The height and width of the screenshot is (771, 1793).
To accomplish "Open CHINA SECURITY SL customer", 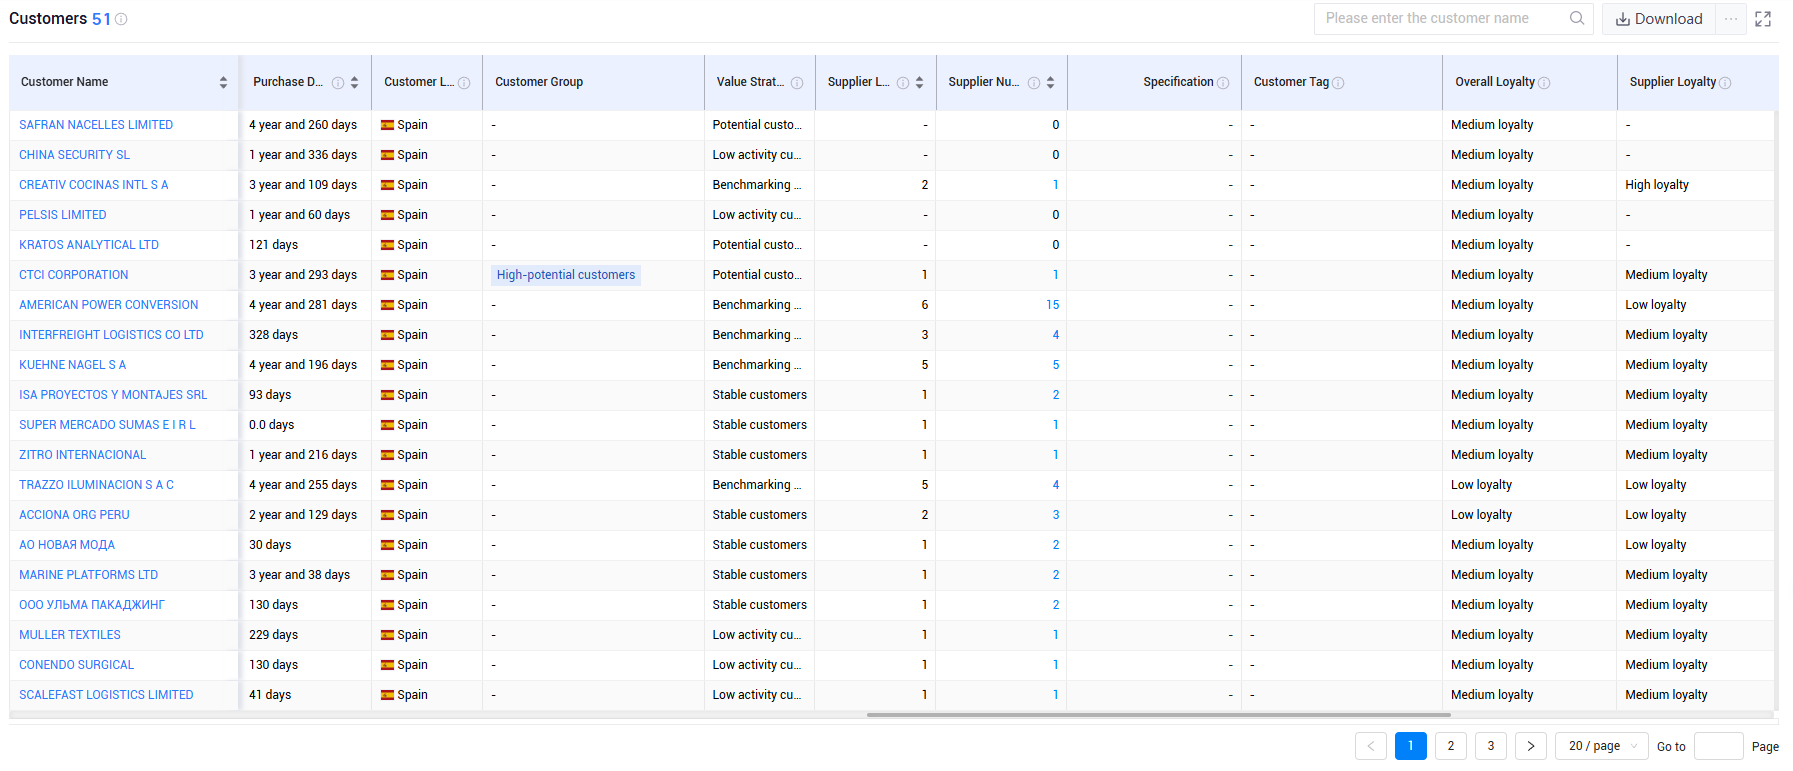I will tap(75, 155).
